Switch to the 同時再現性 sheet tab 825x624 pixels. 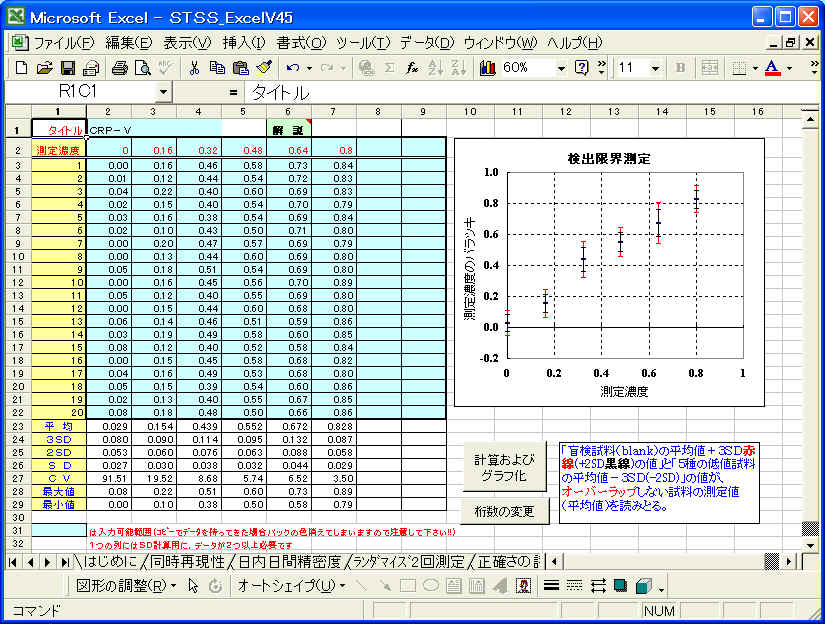(187, 562)
